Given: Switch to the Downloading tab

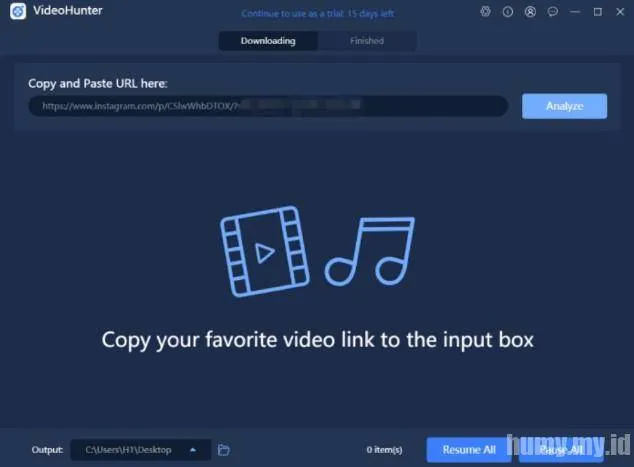Looking at the screenshot, I should pos(268,41).
